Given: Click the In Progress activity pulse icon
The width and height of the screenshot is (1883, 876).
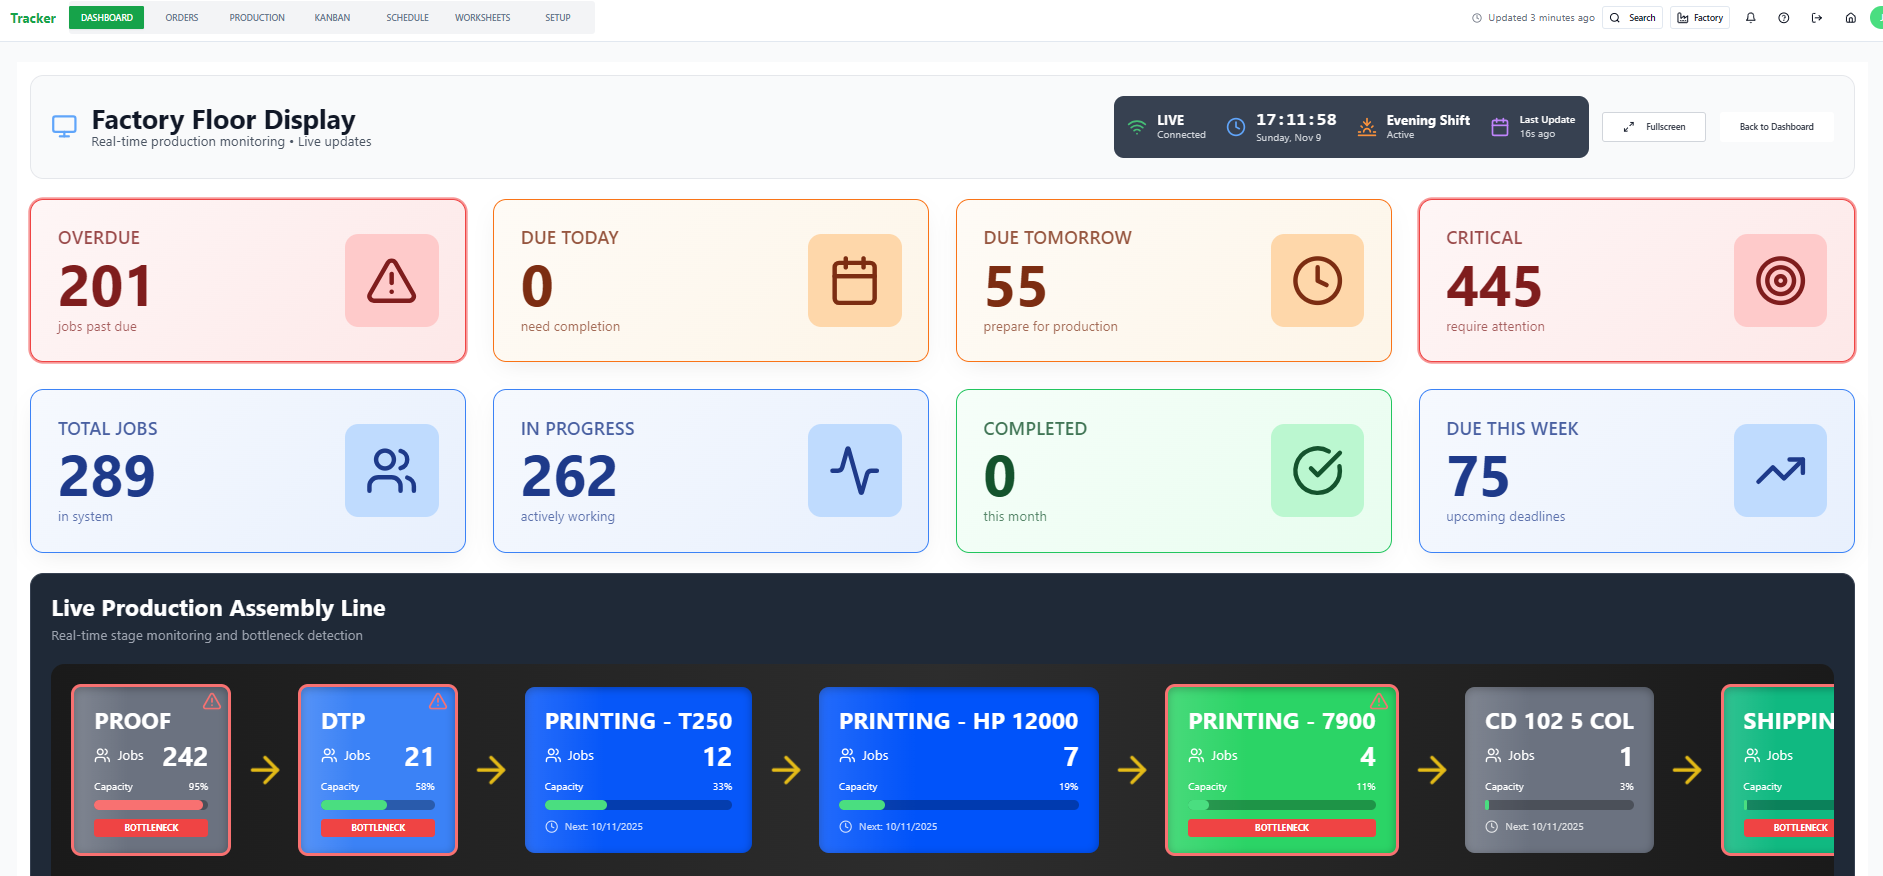Looking at the screenshot, I should pos(855,471).
